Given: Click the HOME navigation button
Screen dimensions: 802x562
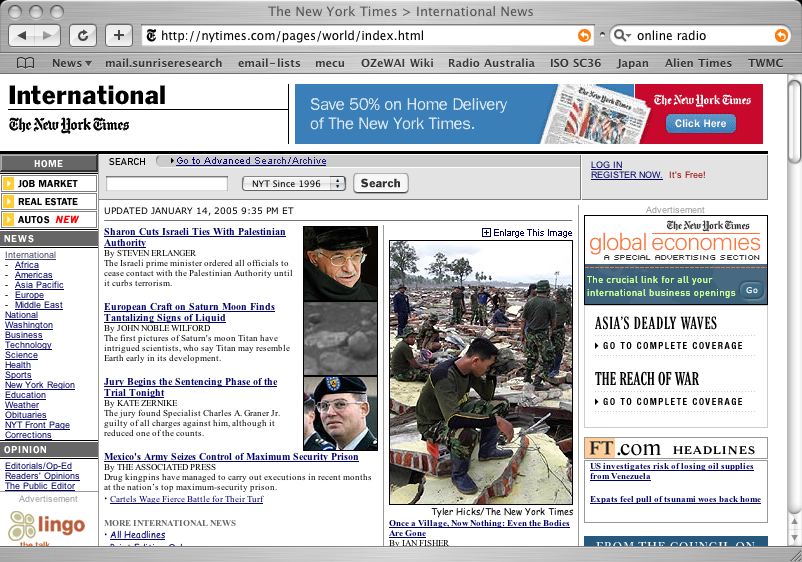Looking at the screenshot, I should click(x=49, y=164).
